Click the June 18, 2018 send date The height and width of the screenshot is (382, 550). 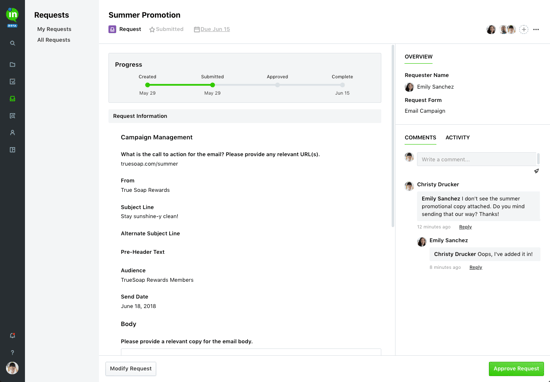pos(138,306)
